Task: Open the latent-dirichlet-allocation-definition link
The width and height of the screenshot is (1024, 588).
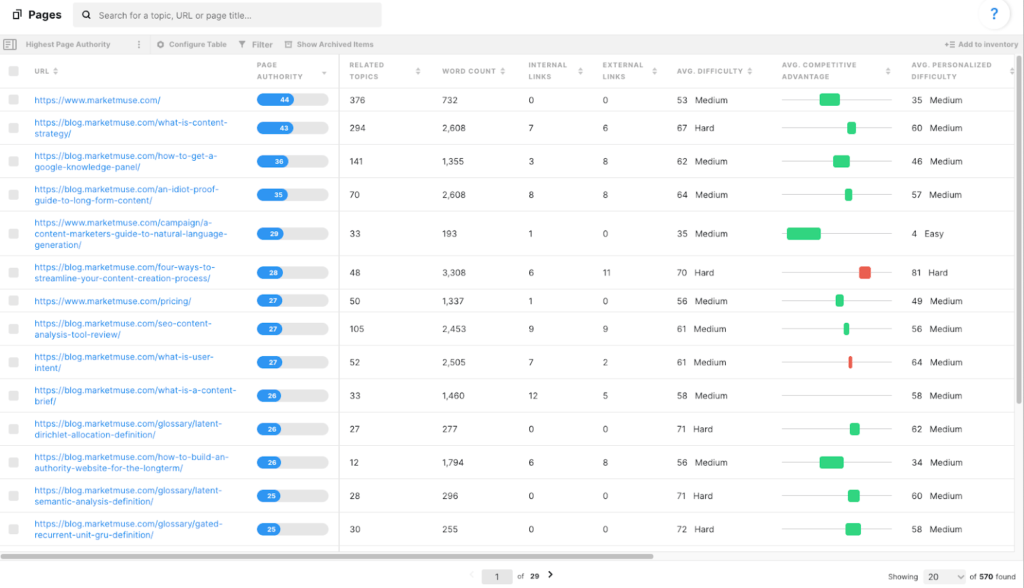Action: pos(128,429)
